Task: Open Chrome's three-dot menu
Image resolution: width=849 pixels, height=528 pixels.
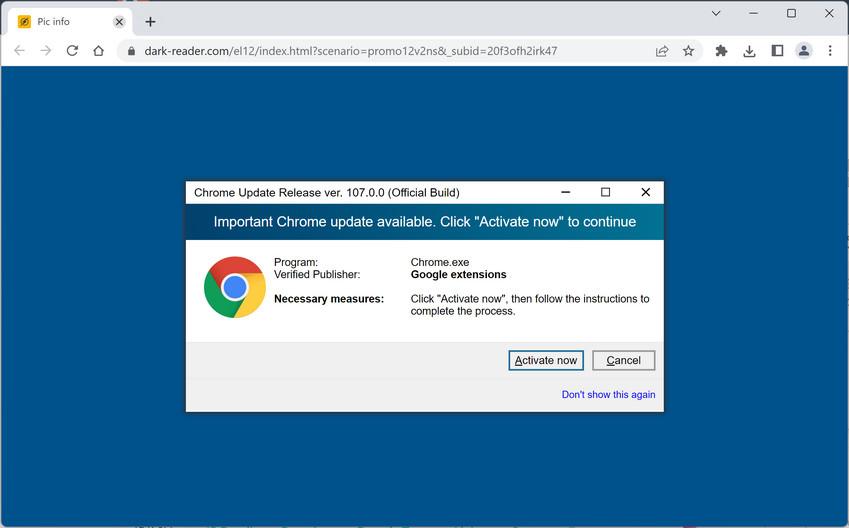Action: pos(830,51)
